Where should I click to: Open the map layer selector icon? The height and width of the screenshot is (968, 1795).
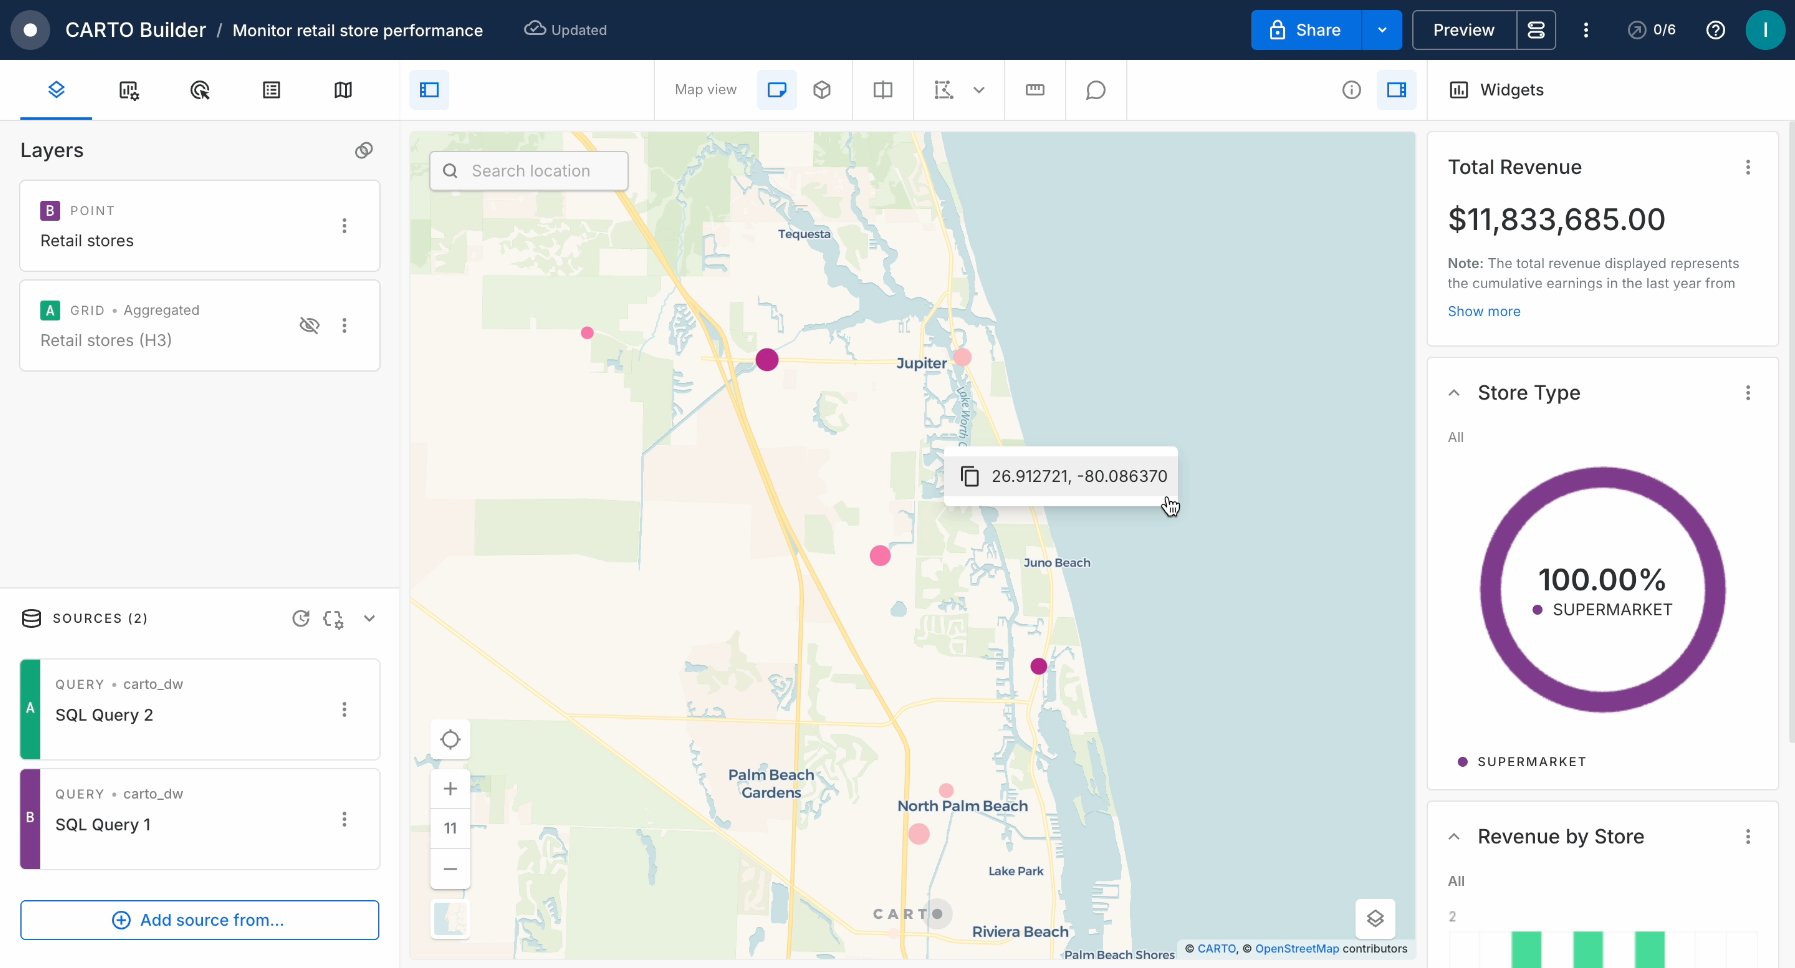(x=1375, y=918)
